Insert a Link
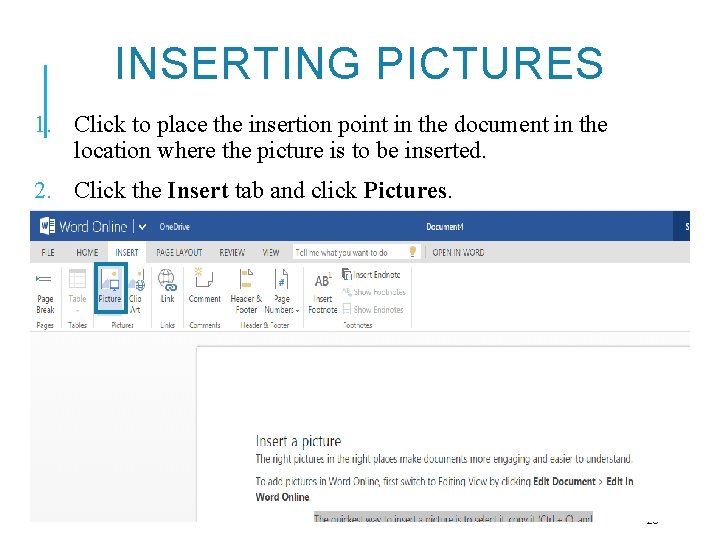The image size is (720, 540). (x=167, y=287)
